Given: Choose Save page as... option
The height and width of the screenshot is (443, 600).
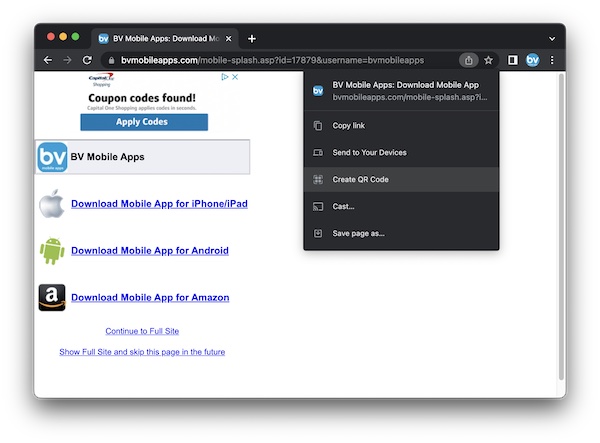Looking at the screenshot, I should point(401,233).
